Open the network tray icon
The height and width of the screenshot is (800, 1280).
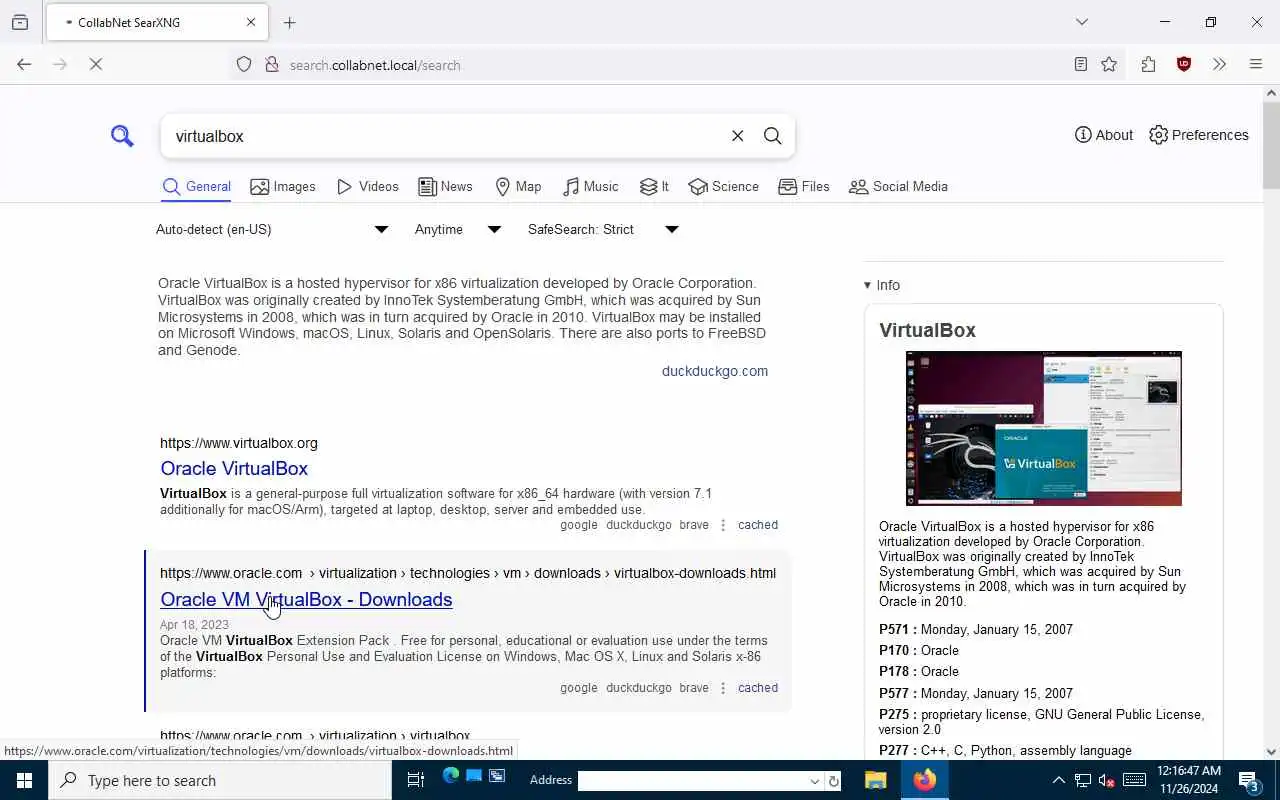[1083, 780]
